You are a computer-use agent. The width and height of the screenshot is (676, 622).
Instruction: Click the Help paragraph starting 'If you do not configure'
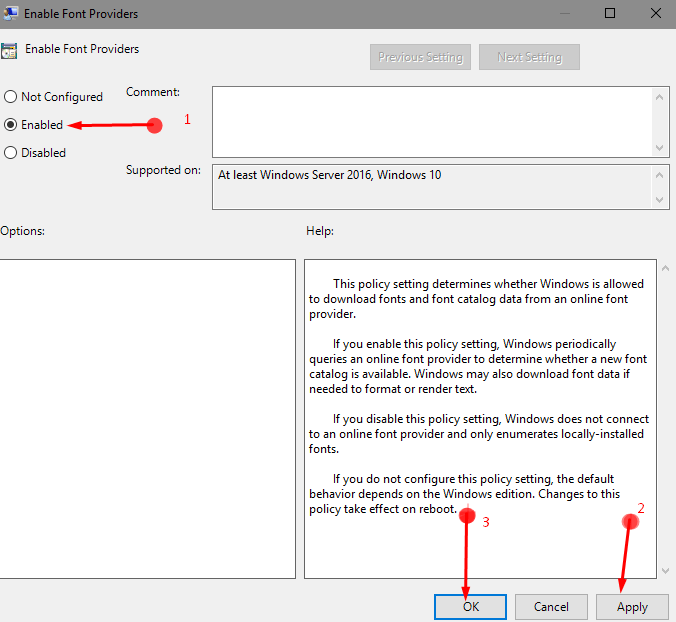[464, 494]
